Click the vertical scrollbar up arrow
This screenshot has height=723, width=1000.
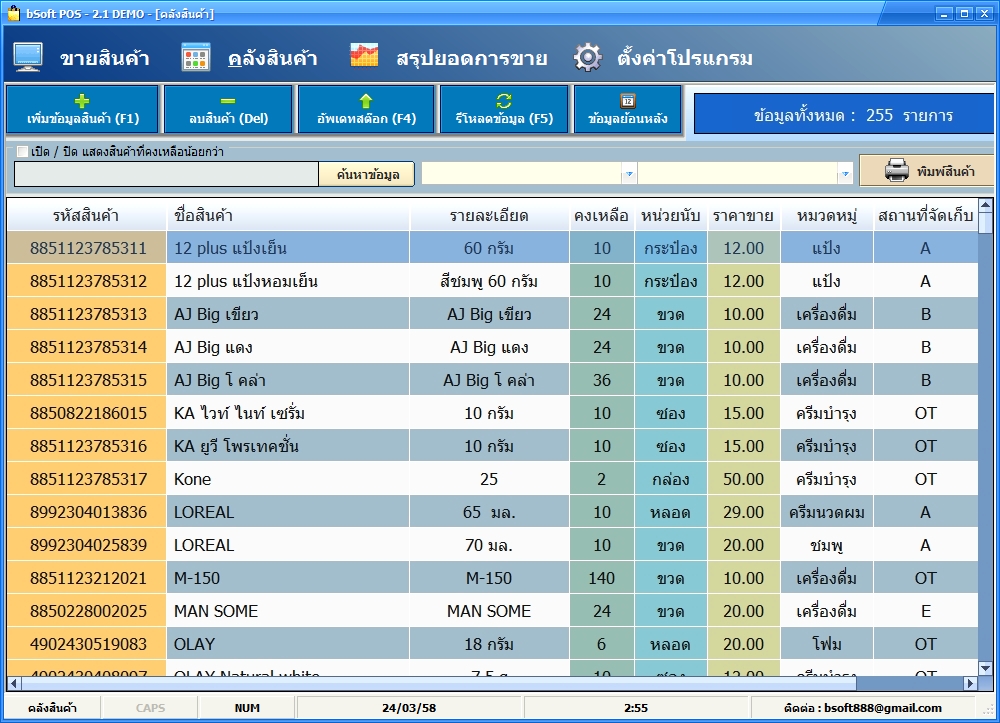[986, 206]
